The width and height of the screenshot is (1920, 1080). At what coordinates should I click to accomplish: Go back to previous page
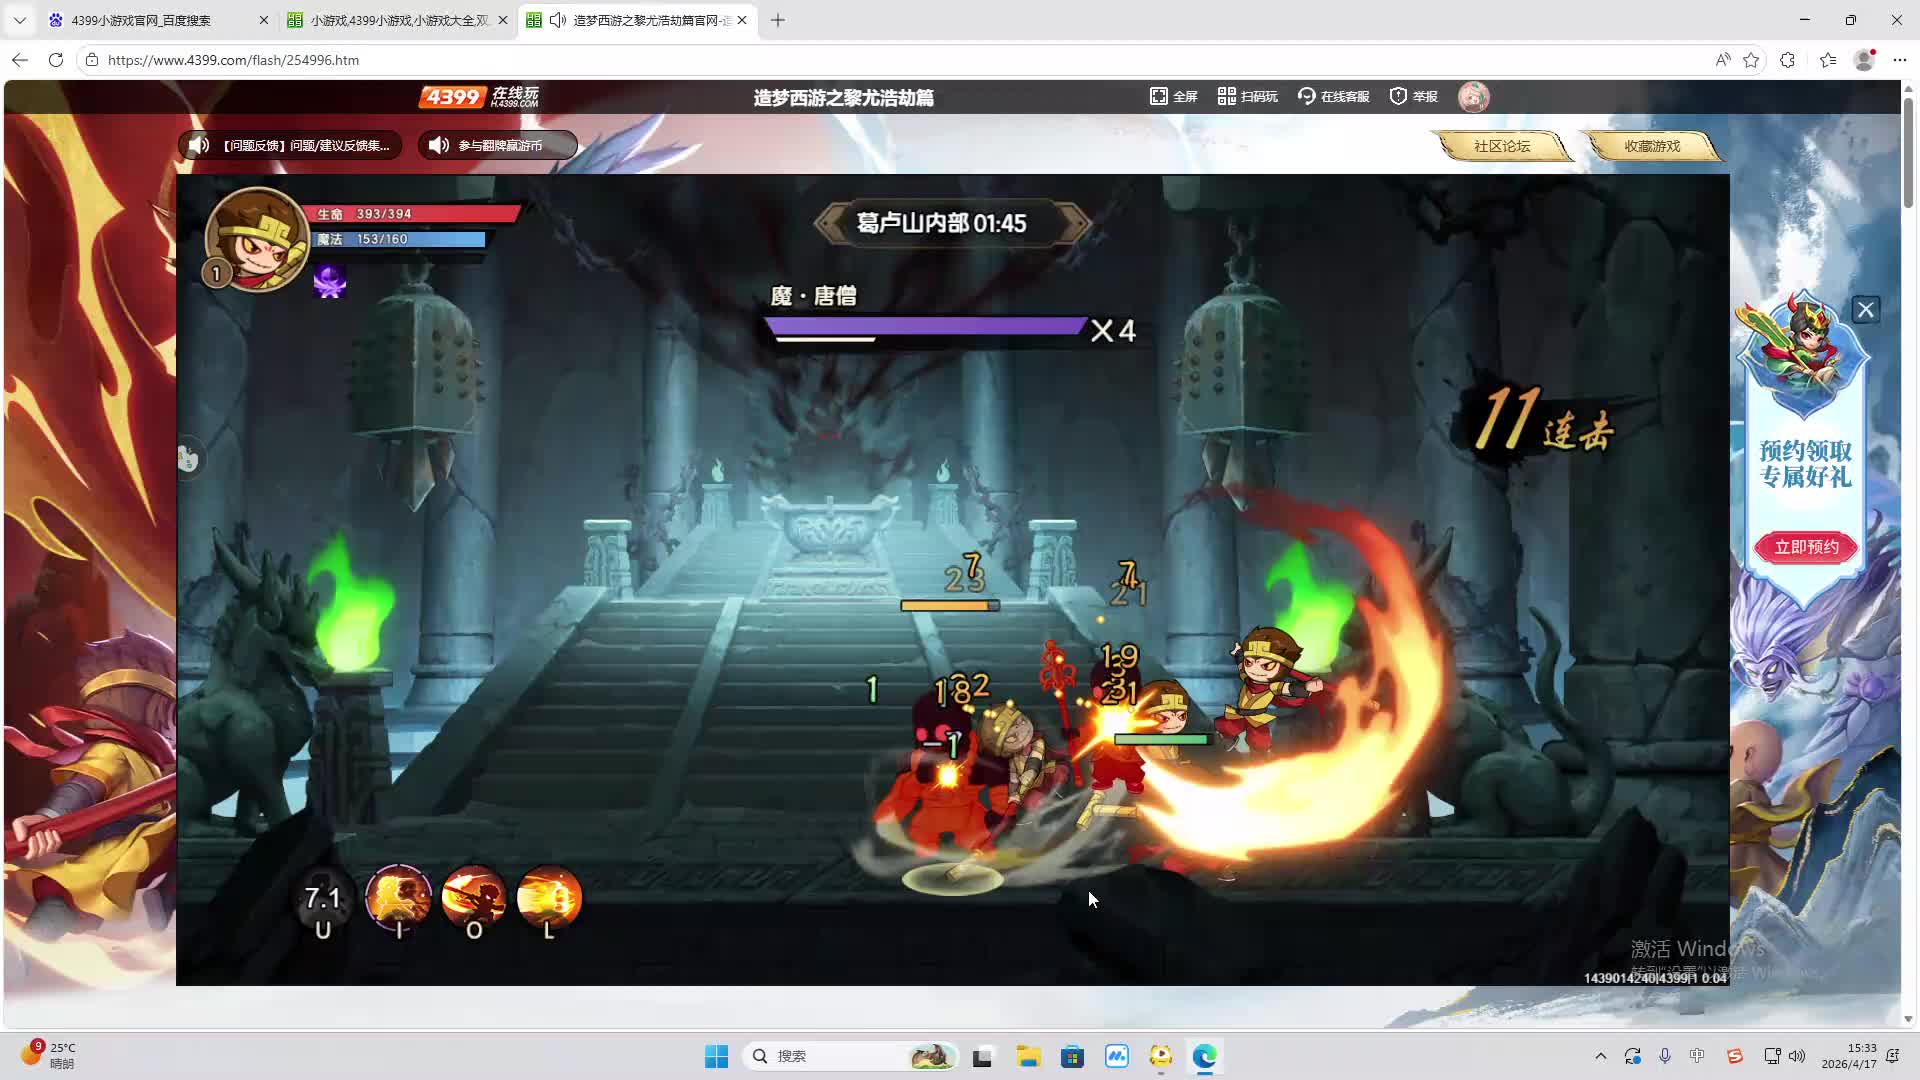[x=20, y=60]
